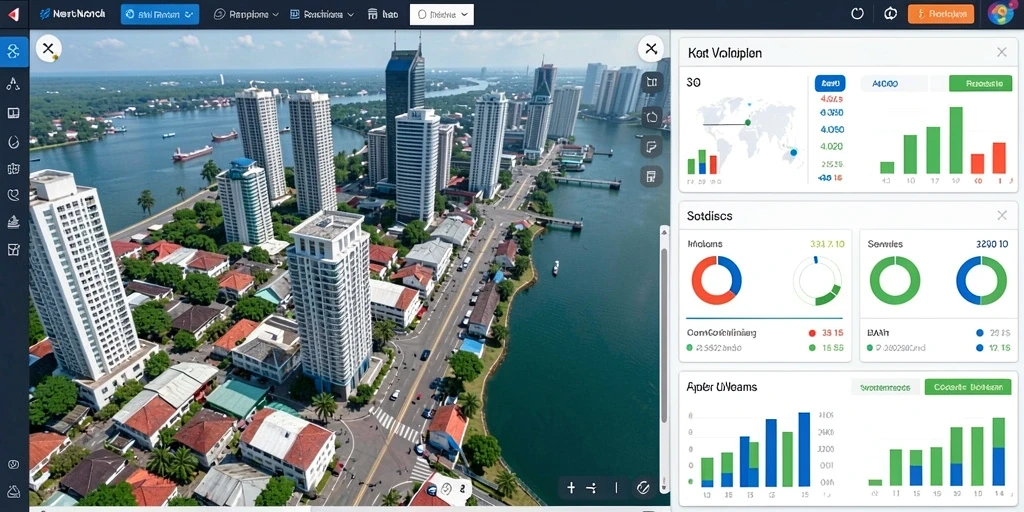
Task: Select the highlighted blue sidebar icon
Action: (14, 52)
